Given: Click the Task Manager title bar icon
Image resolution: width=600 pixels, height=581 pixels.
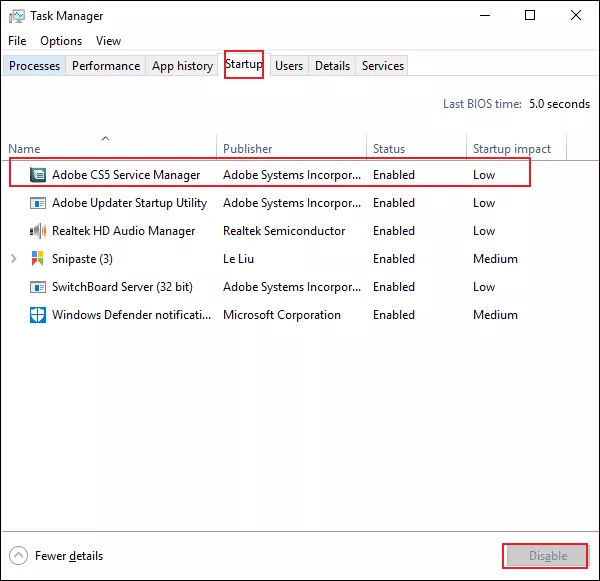Looking at the screenshot, I should (16, 16).
